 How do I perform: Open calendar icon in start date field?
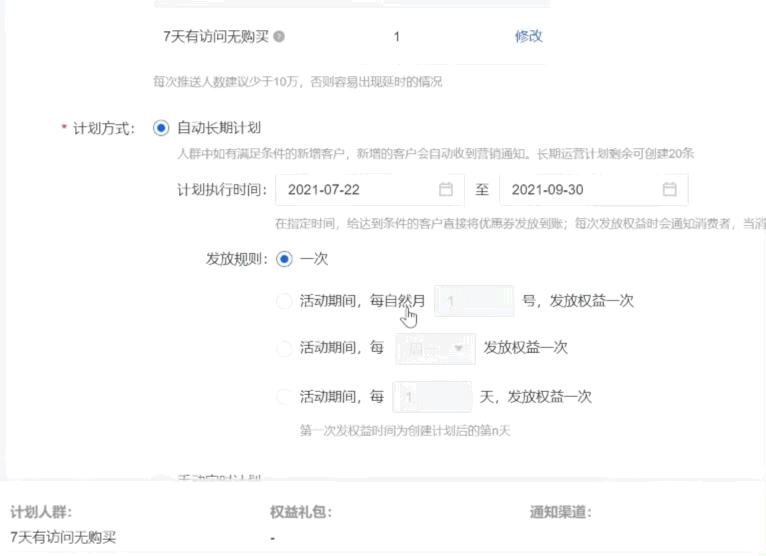446,189
